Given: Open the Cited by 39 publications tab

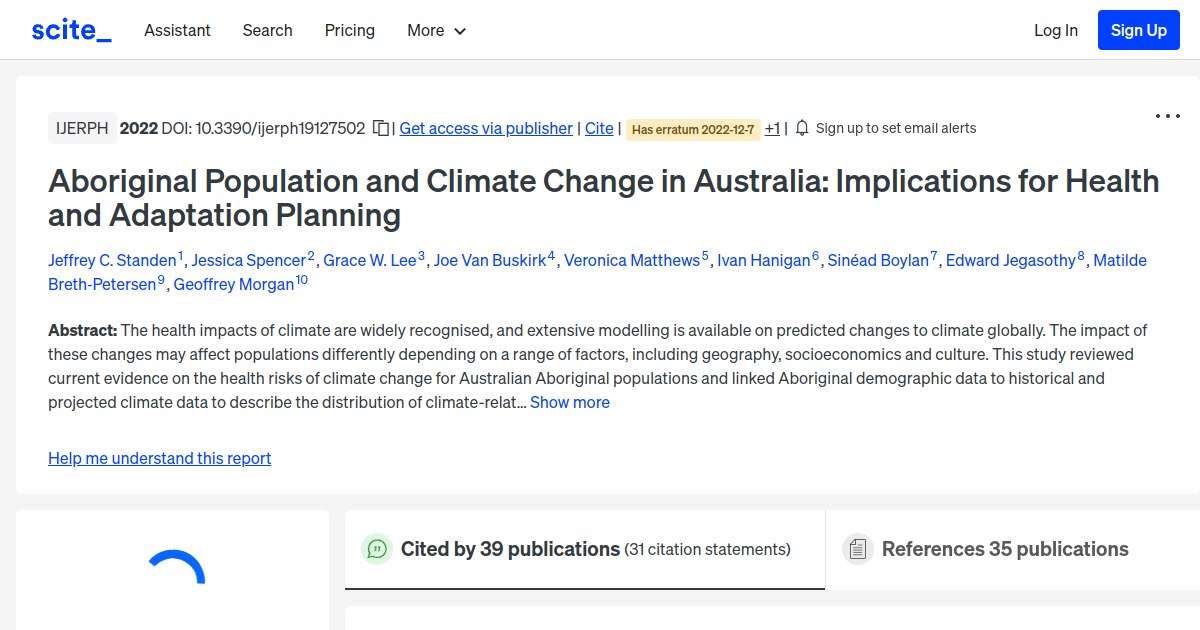Looking at the screenshot, I should pyautogui.click(x=510, y=549).
